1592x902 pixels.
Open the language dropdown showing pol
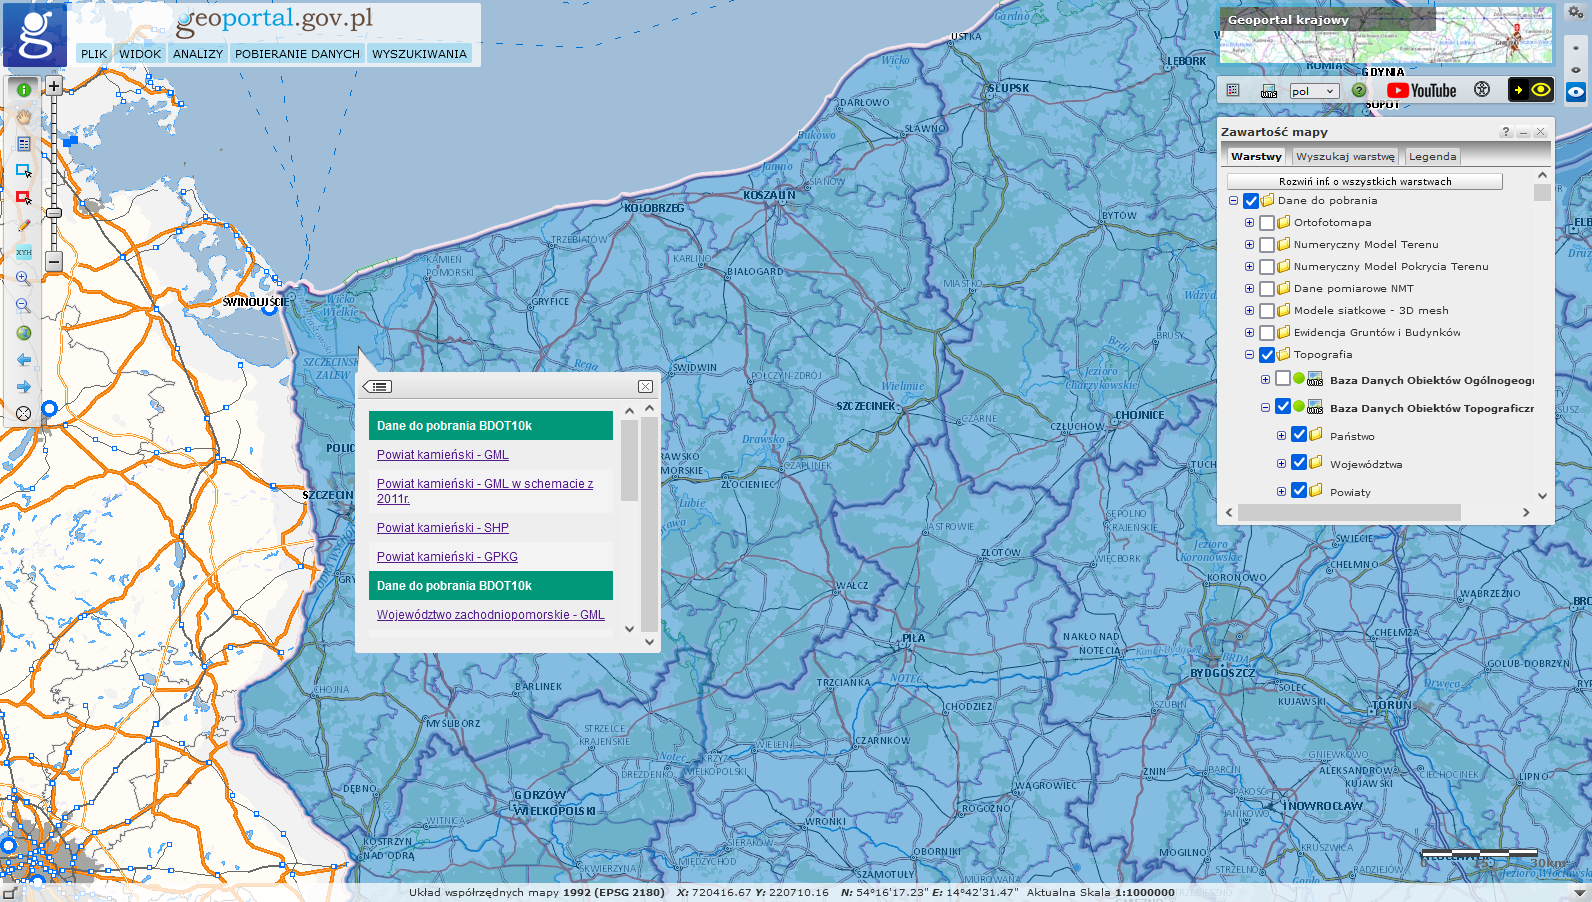(x=1313, y=91)
